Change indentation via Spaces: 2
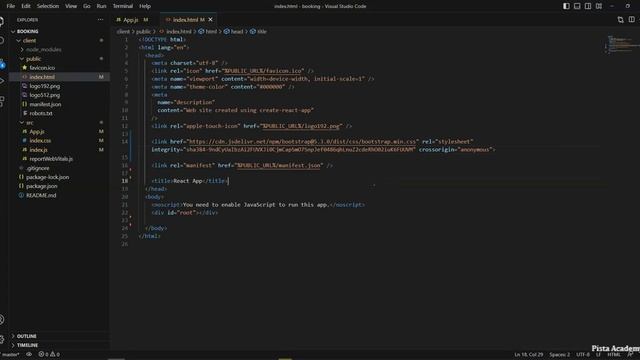The height and width of the screenshot is (360, 640). tap(559, 354)
